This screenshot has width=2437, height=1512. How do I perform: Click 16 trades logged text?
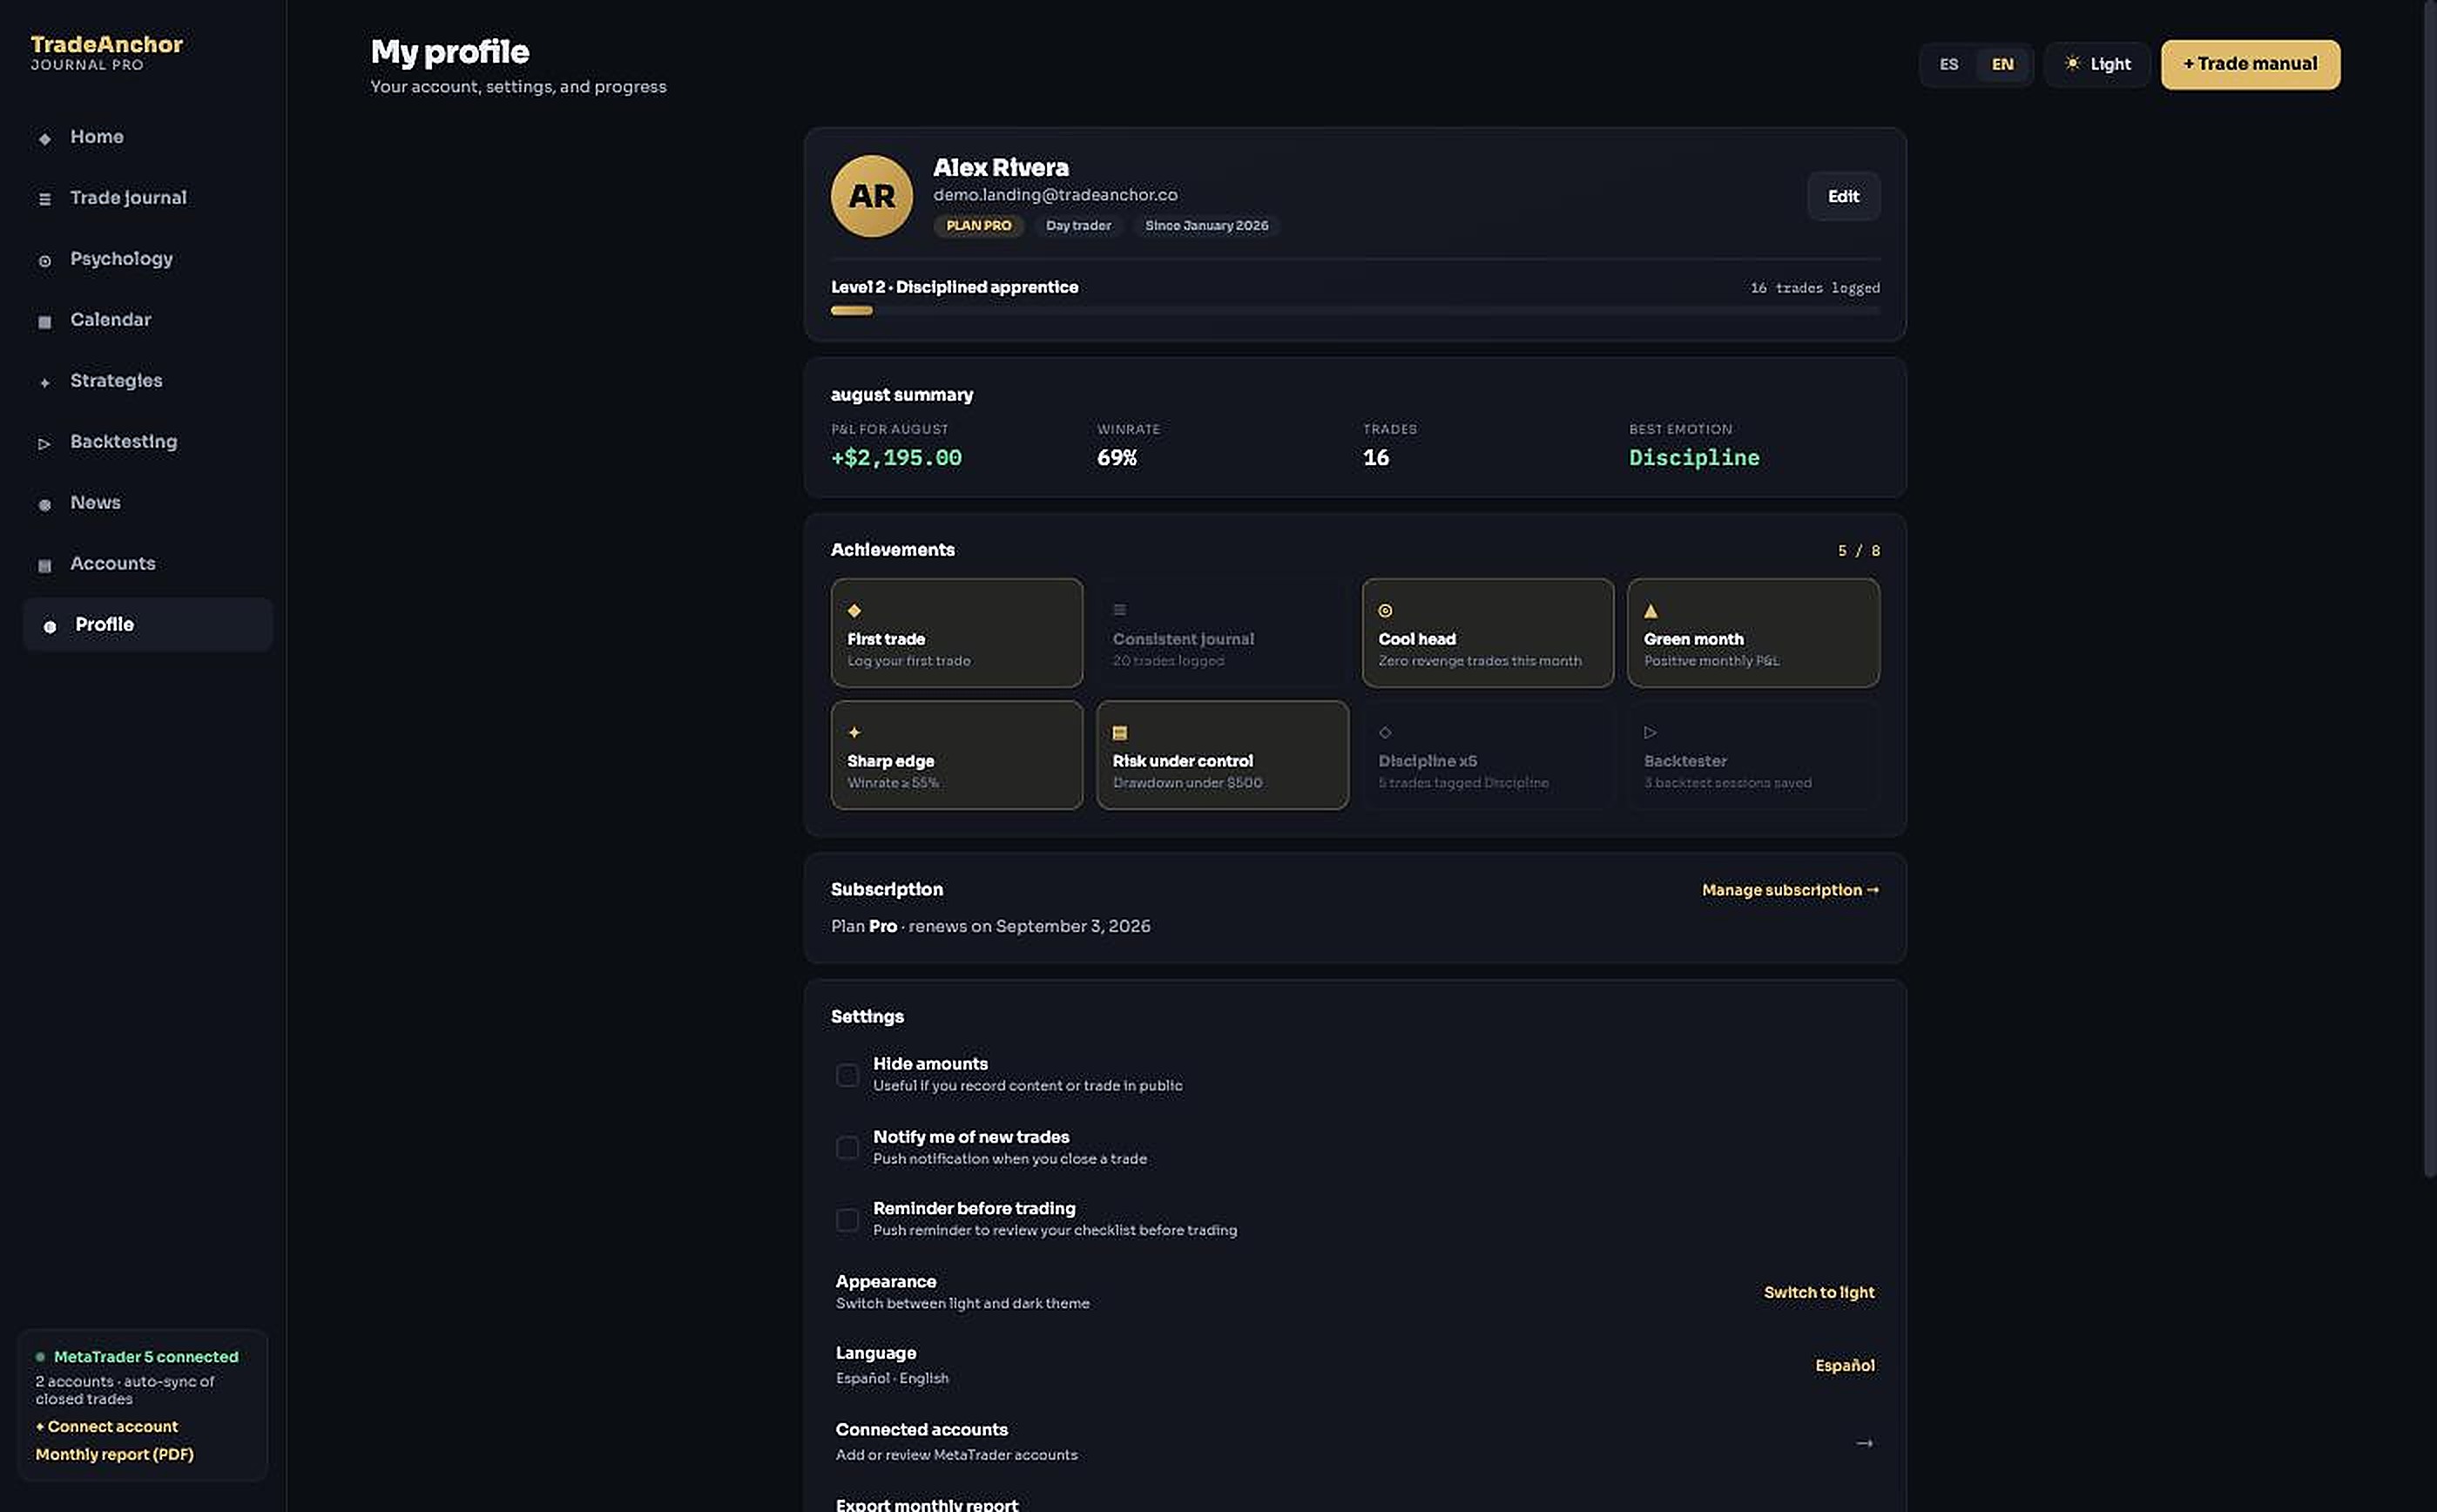[x=1815, y=288]
